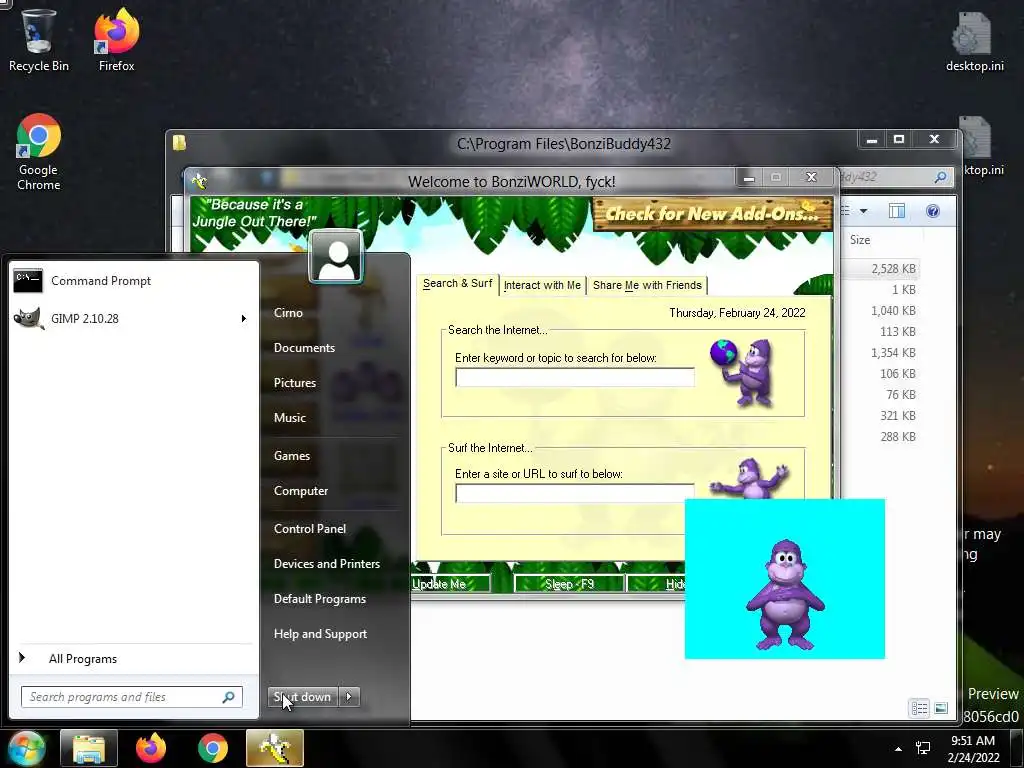Viewport: 1024px width, 768px height.
Task: Click the Explorer search magnifier icon
Action: click(940, 177)
